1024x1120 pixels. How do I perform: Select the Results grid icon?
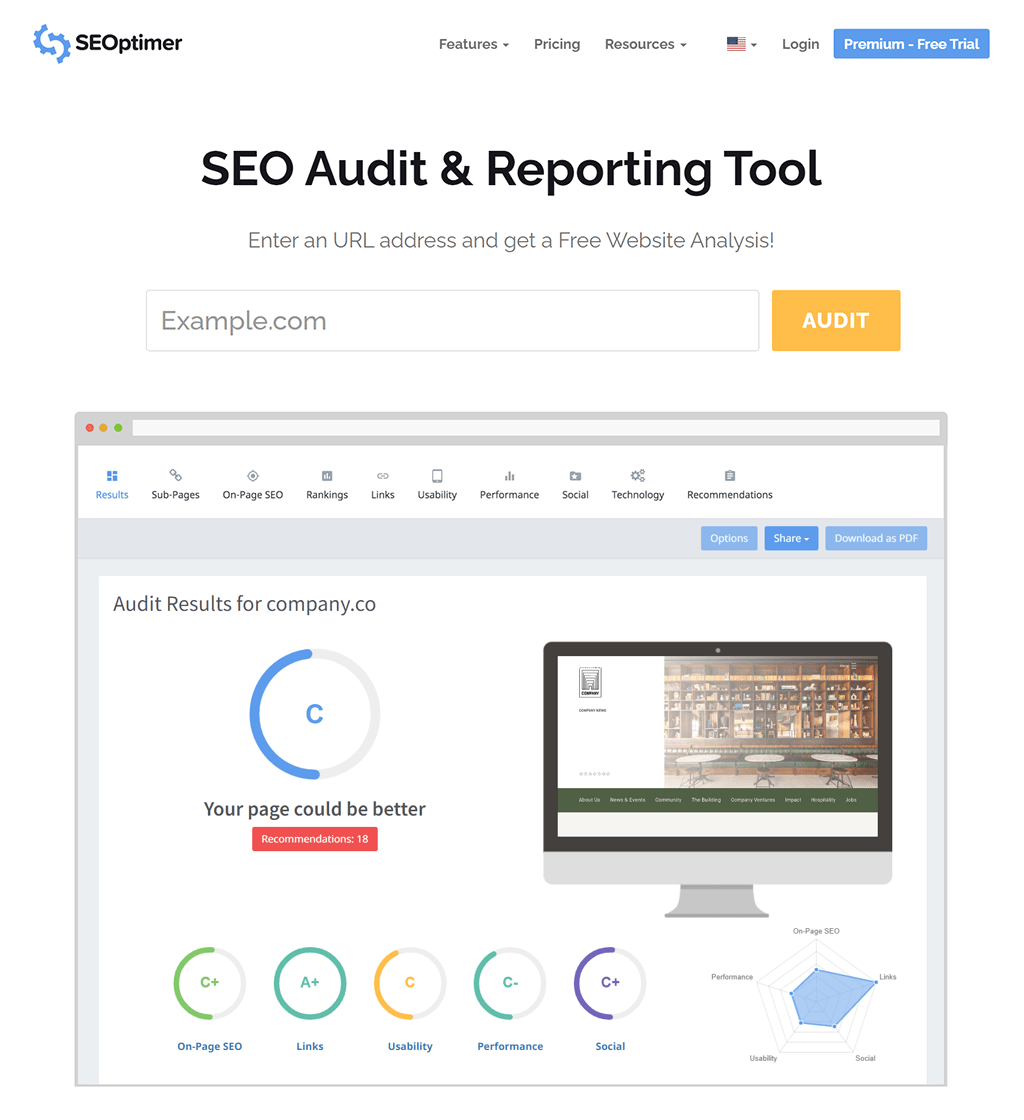pos(112,476)
